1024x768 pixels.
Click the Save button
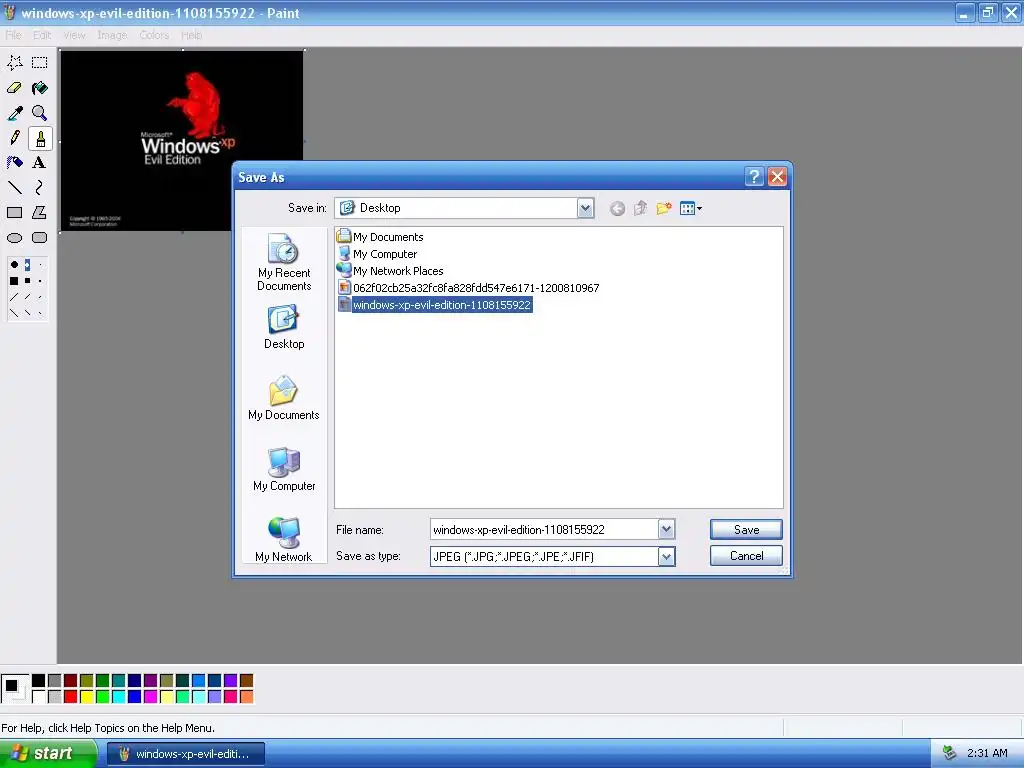746,530
